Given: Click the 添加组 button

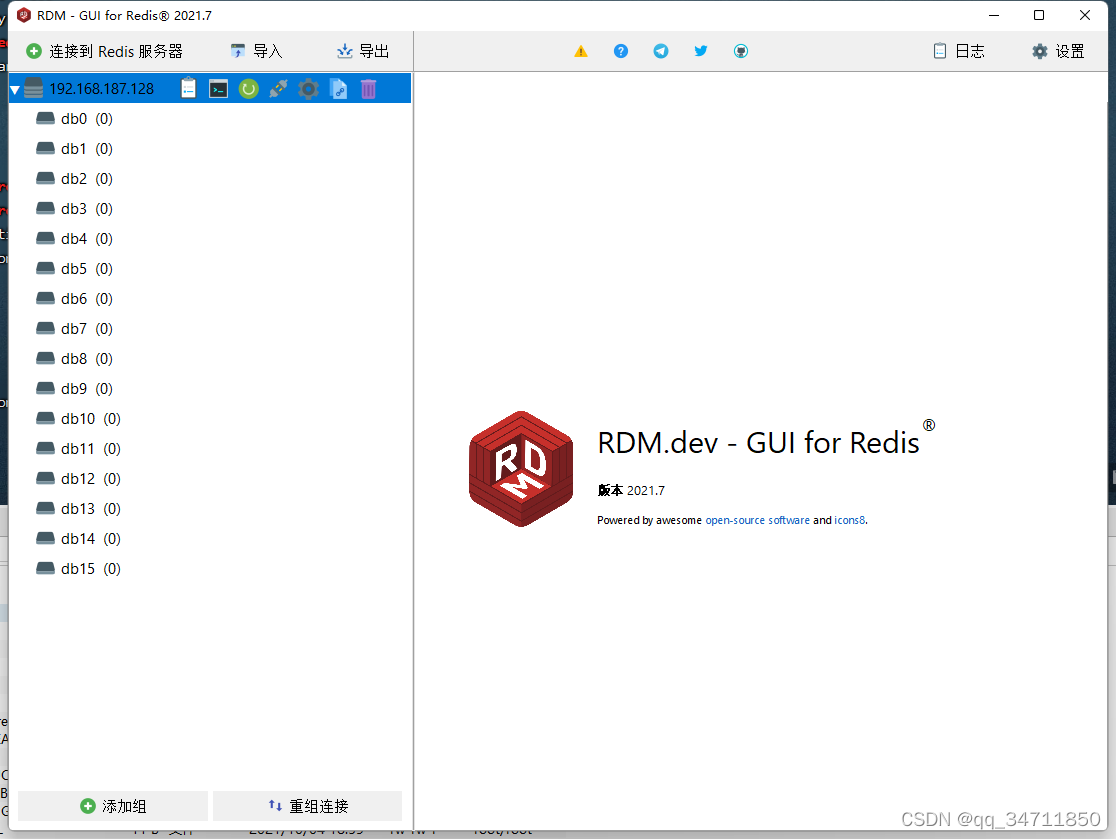Looking at the screenshot, I should tap(112, 806).
